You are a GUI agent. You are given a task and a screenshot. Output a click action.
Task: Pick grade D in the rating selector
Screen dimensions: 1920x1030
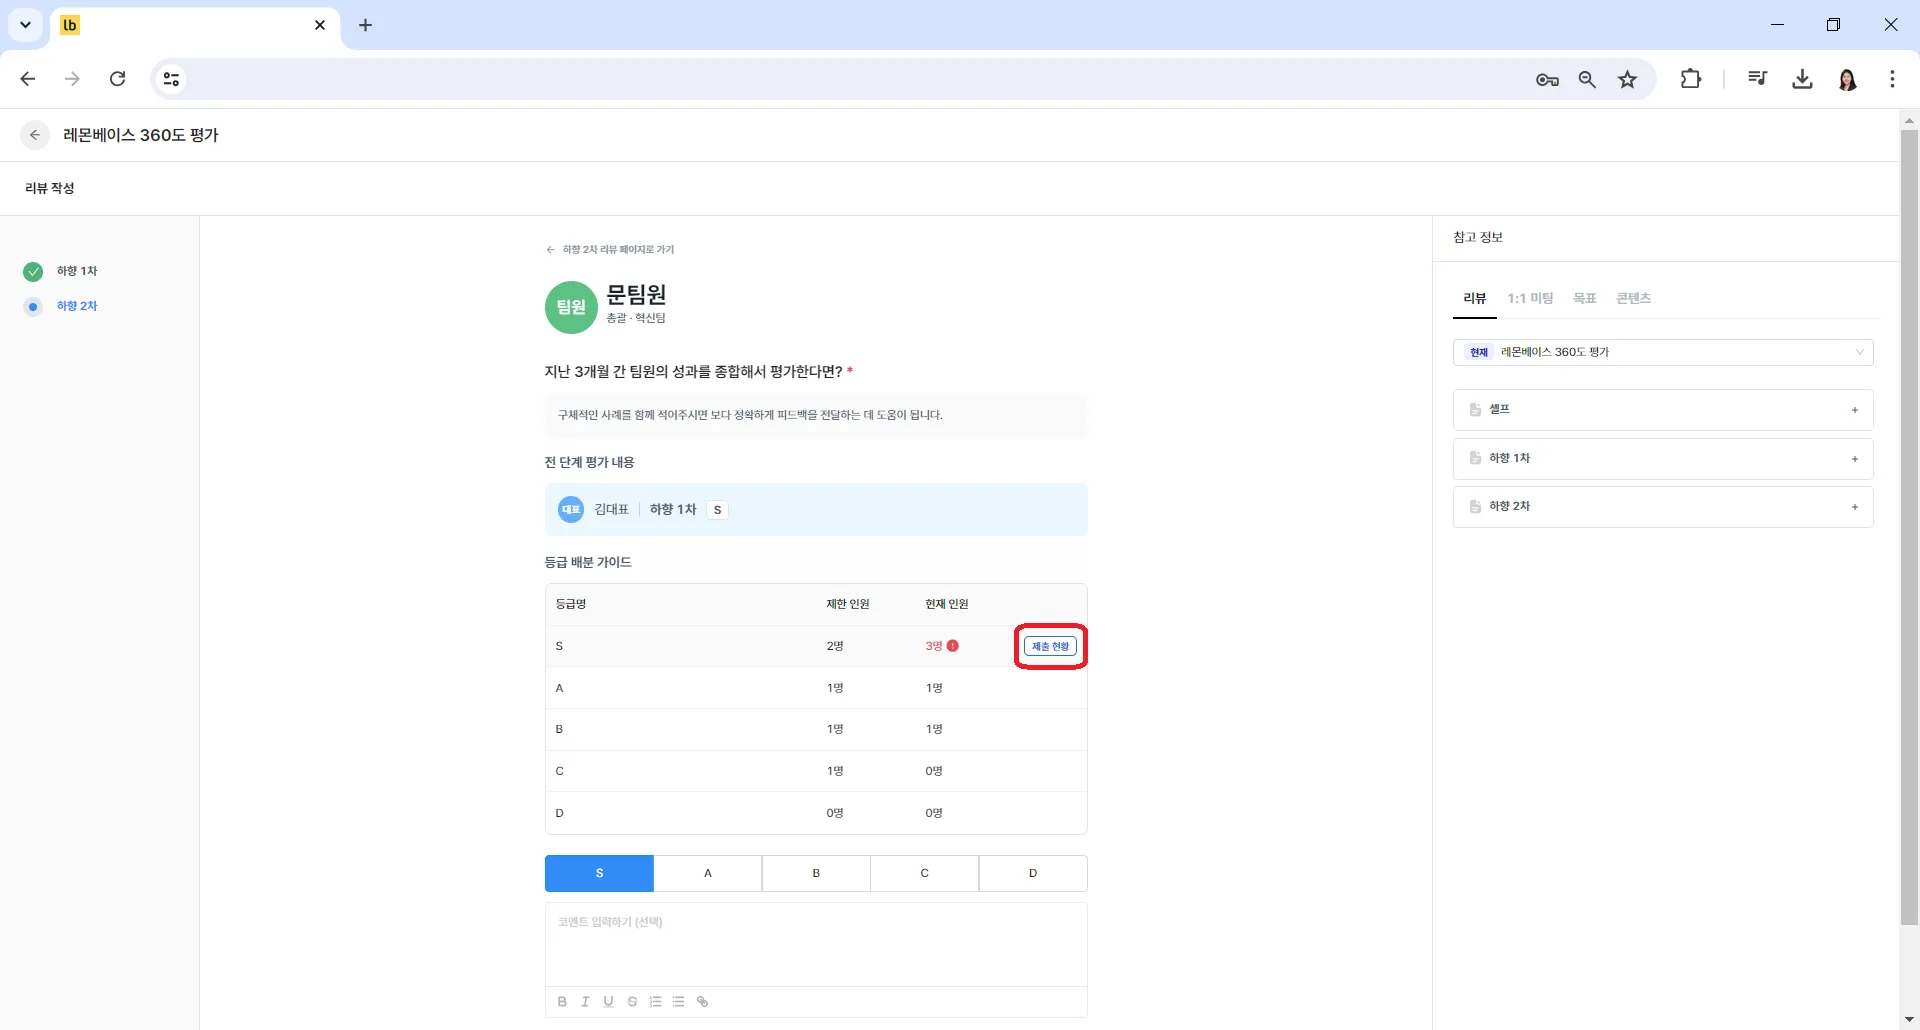coord(1033,873)
